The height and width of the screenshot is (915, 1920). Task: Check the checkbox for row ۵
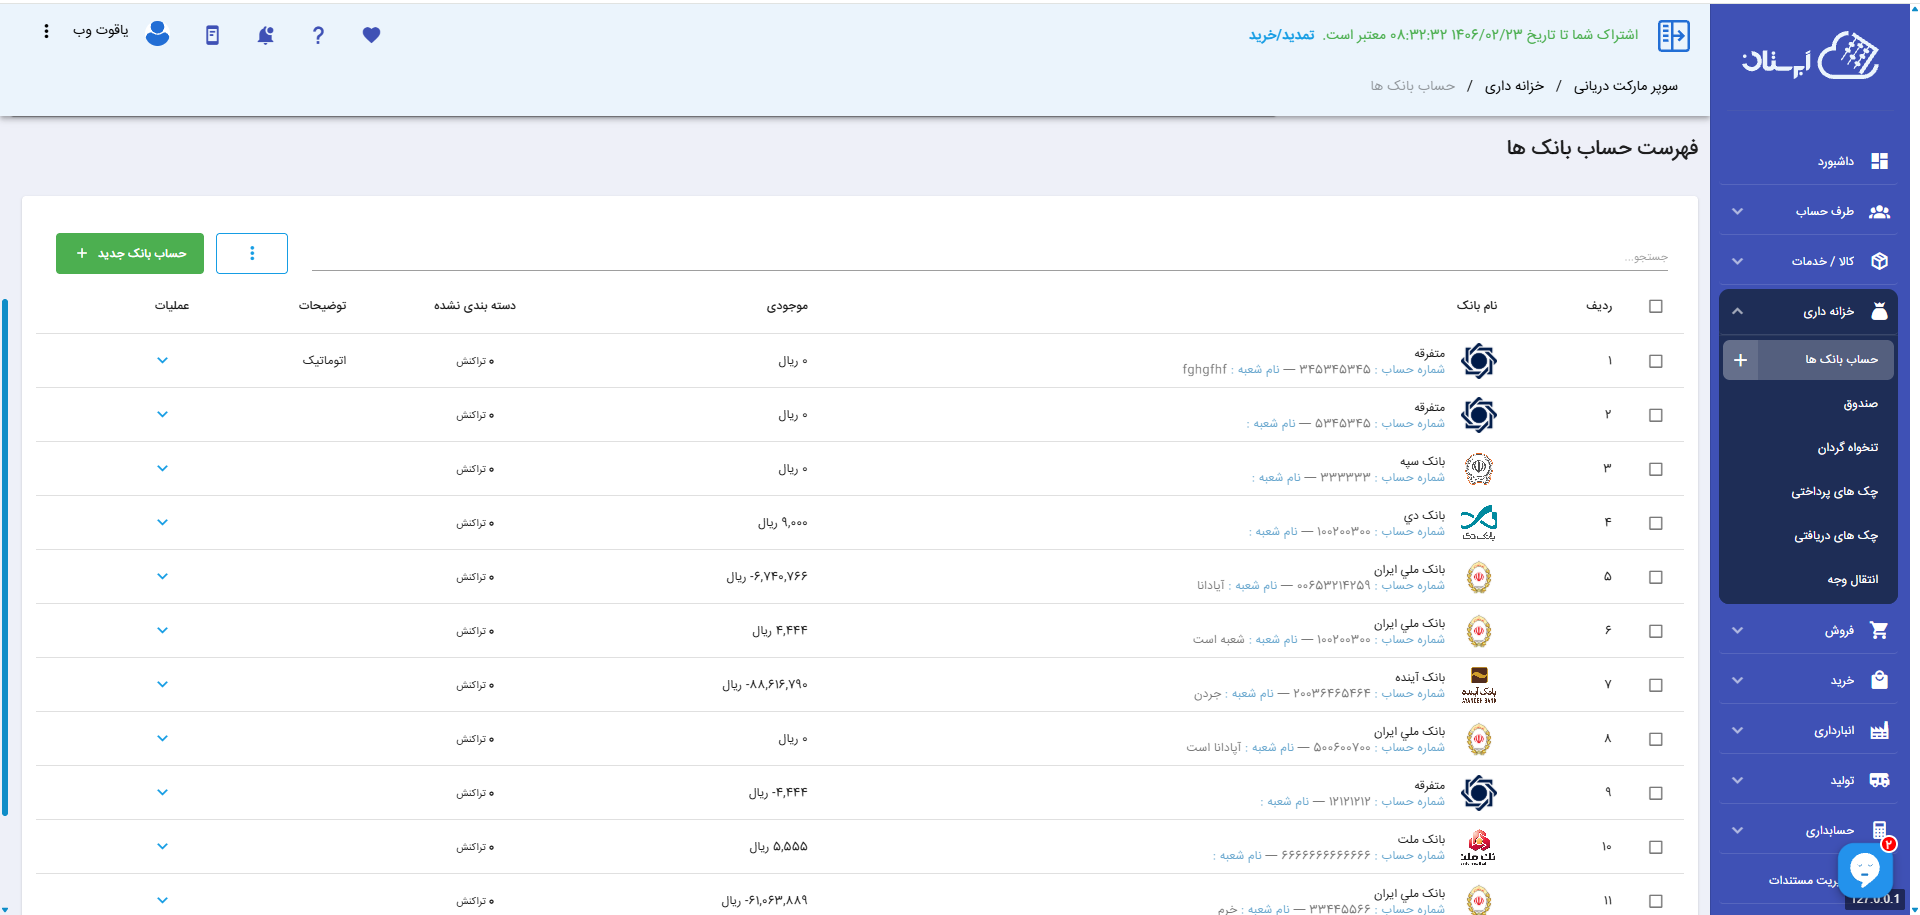[x=1656, y=577]
